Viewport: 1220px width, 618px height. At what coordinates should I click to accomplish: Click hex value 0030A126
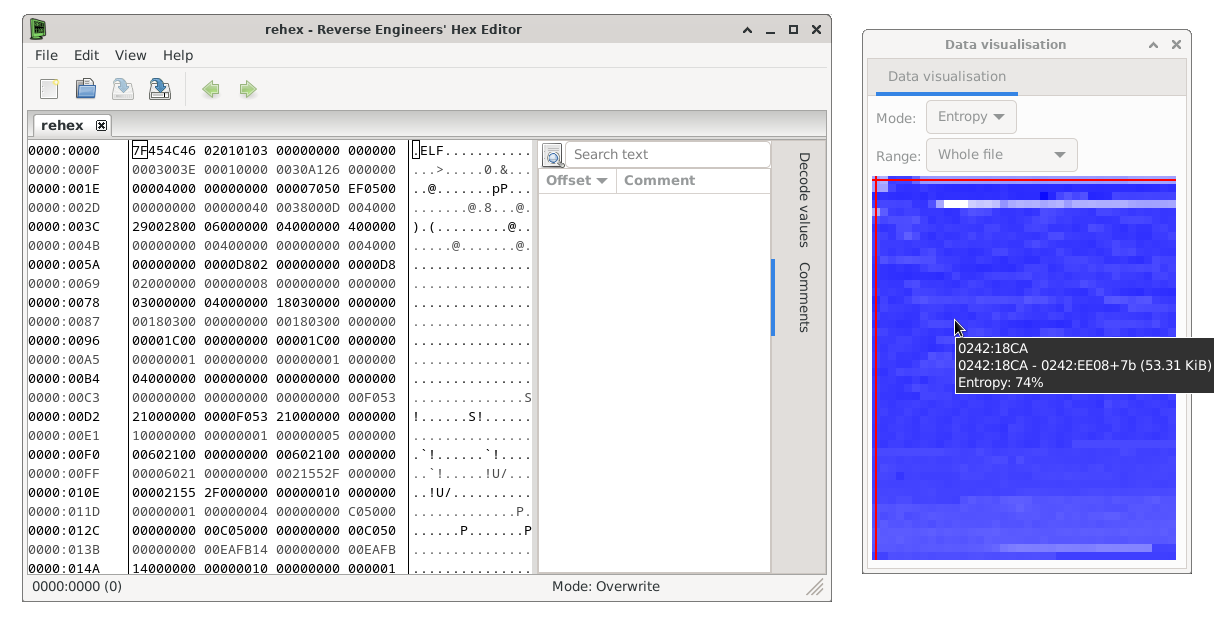point(308,170)
